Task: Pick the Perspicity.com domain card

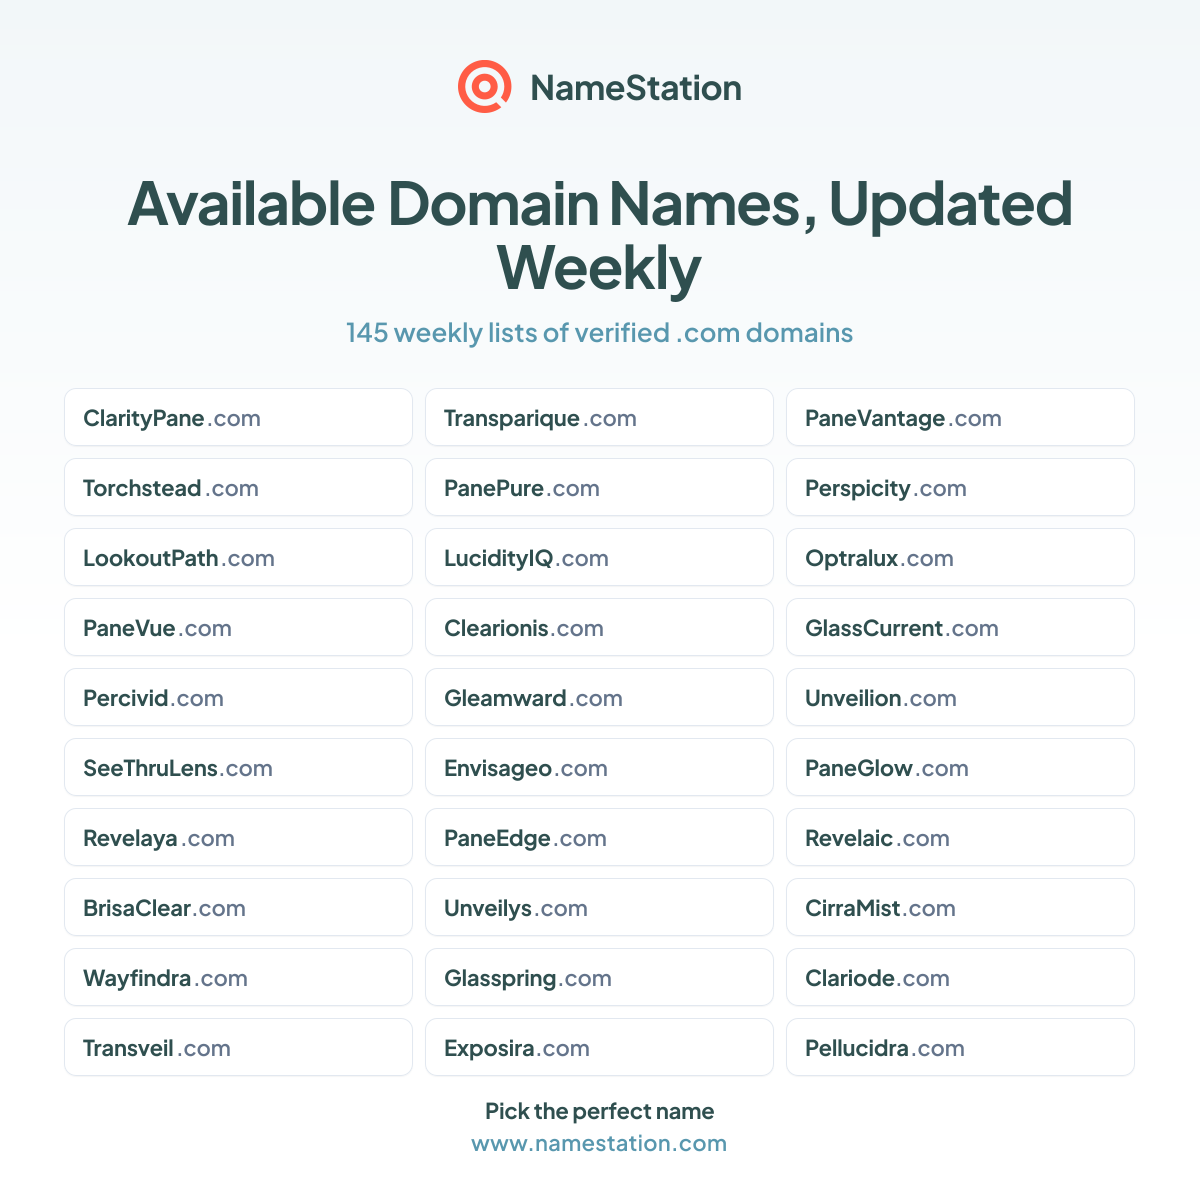Action: coord(960,487)
